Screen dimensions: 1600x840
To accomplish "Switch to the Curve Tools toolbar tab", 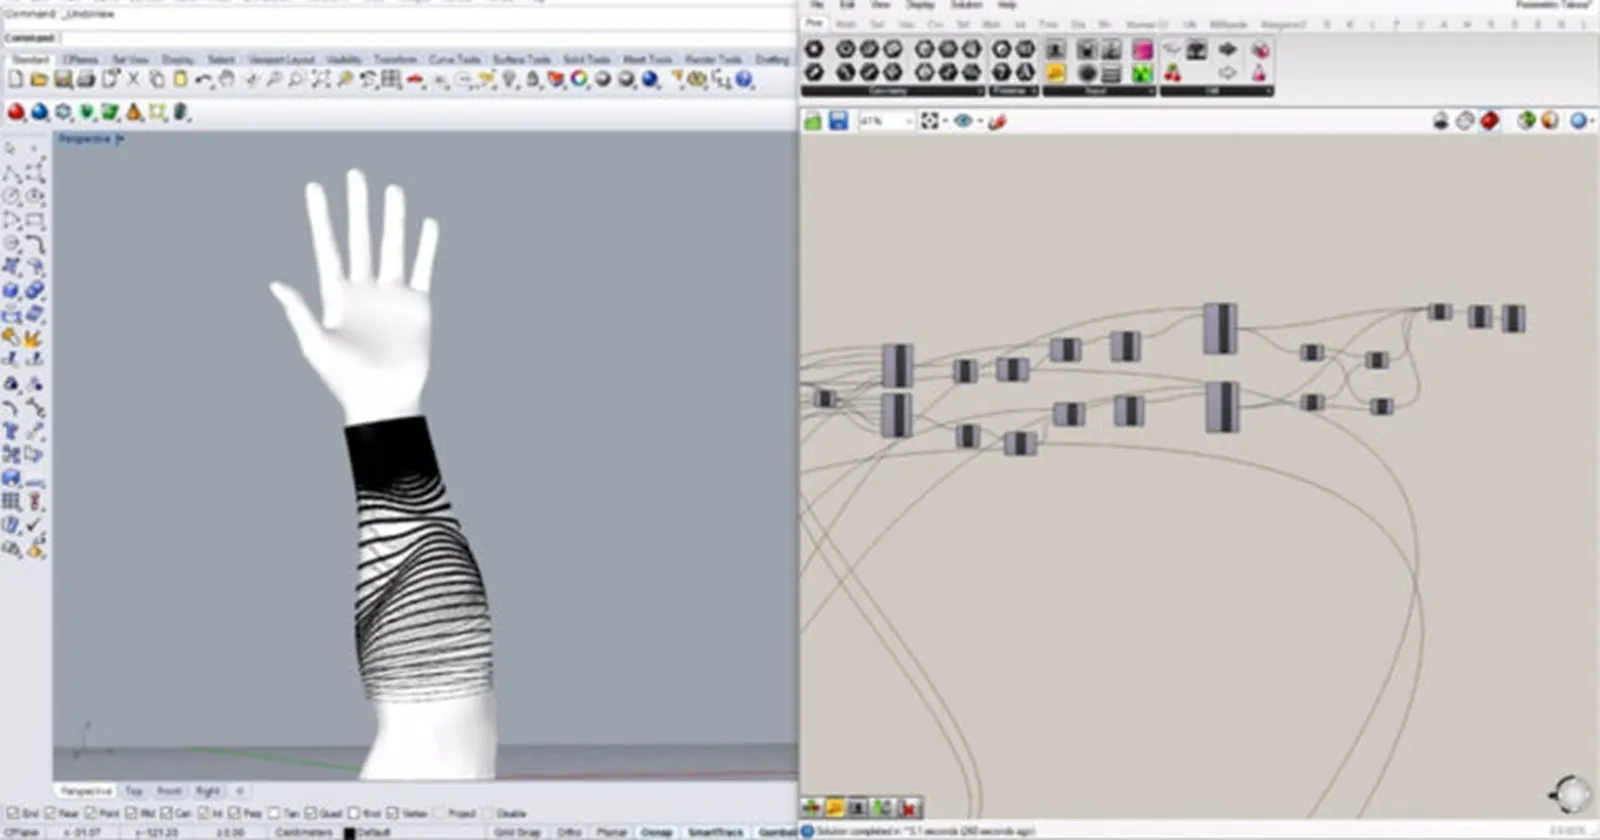I will click(x=455, y=60).
